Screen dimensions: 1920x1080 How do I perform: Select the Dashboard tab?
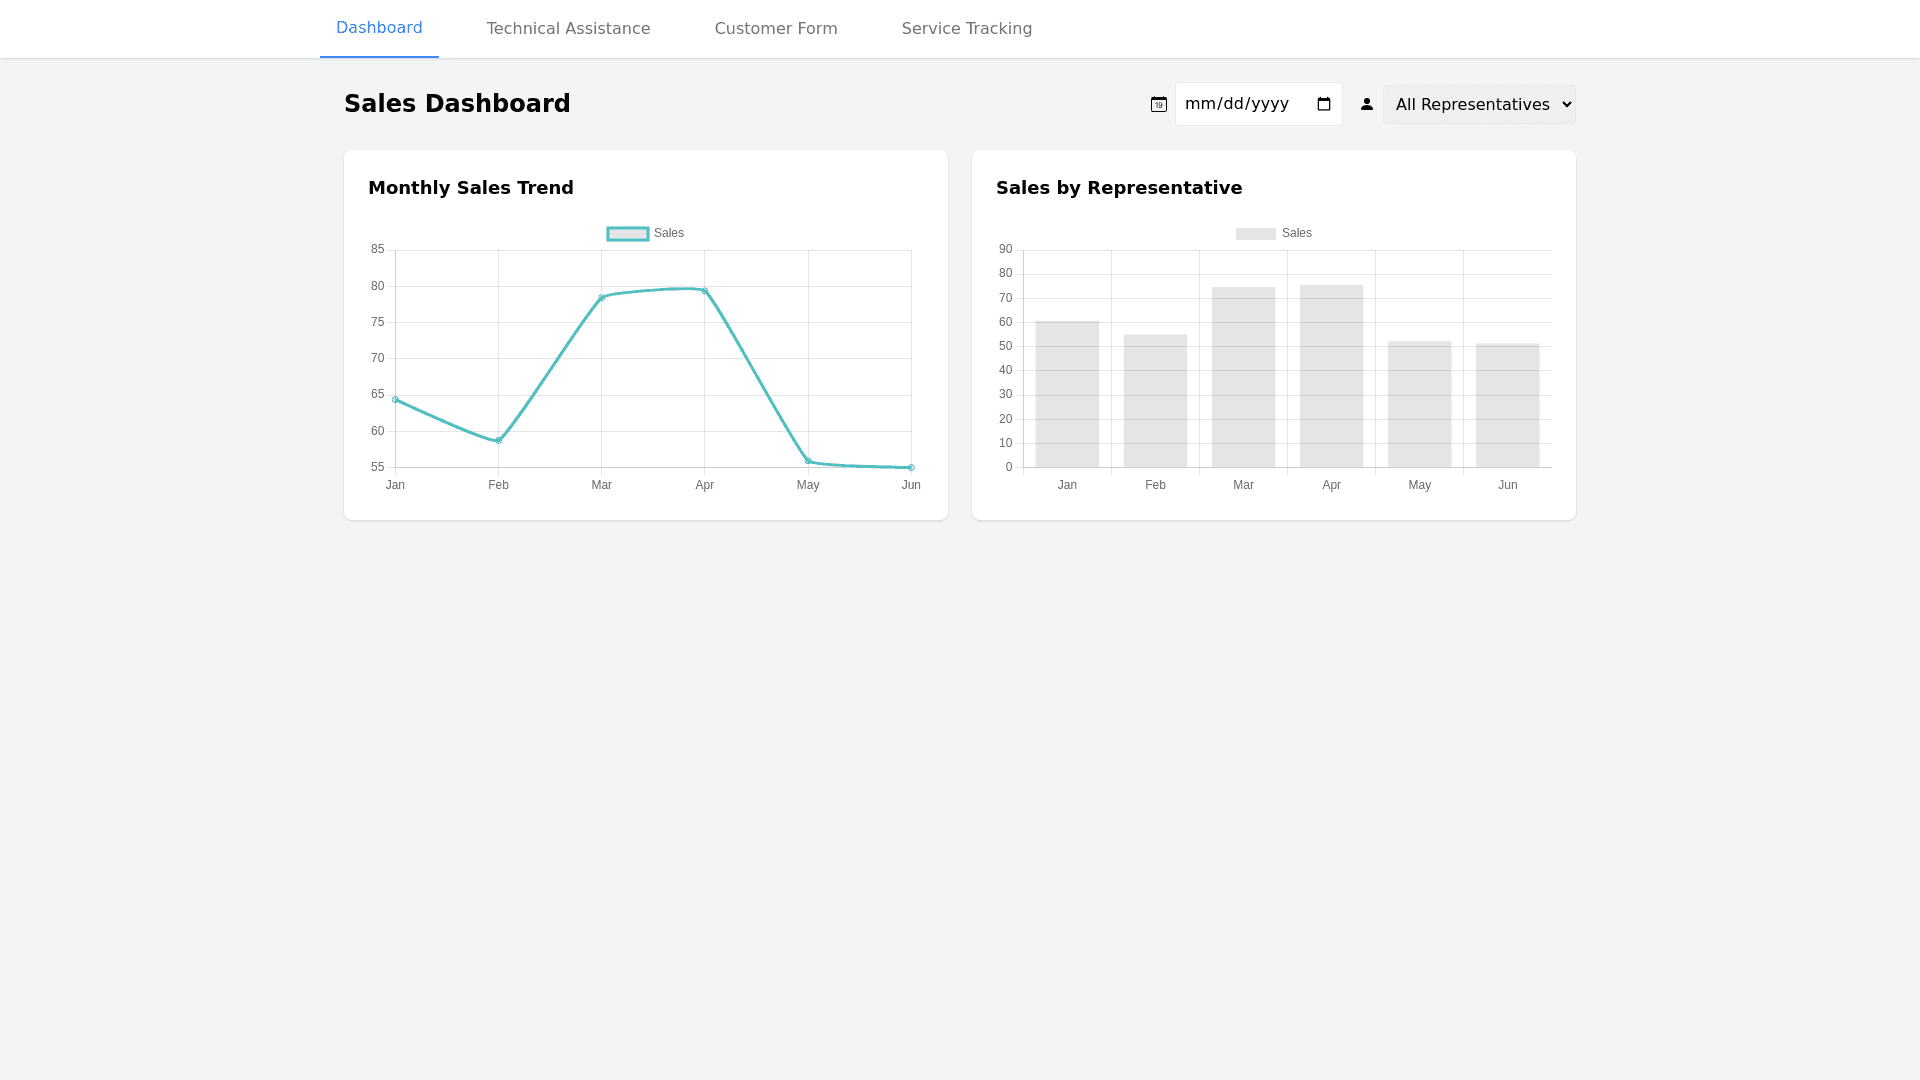click(x=379, y=28)
